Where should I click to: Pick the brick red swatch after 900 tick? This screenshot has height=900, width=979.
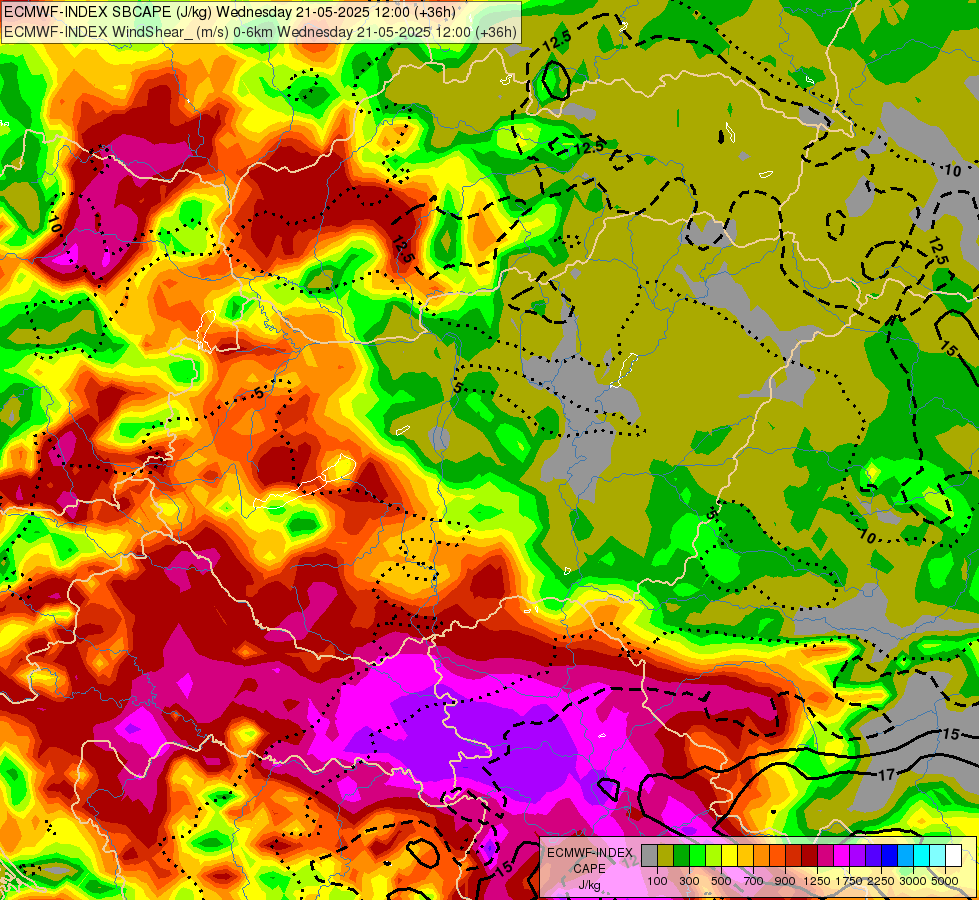point(794,856)
